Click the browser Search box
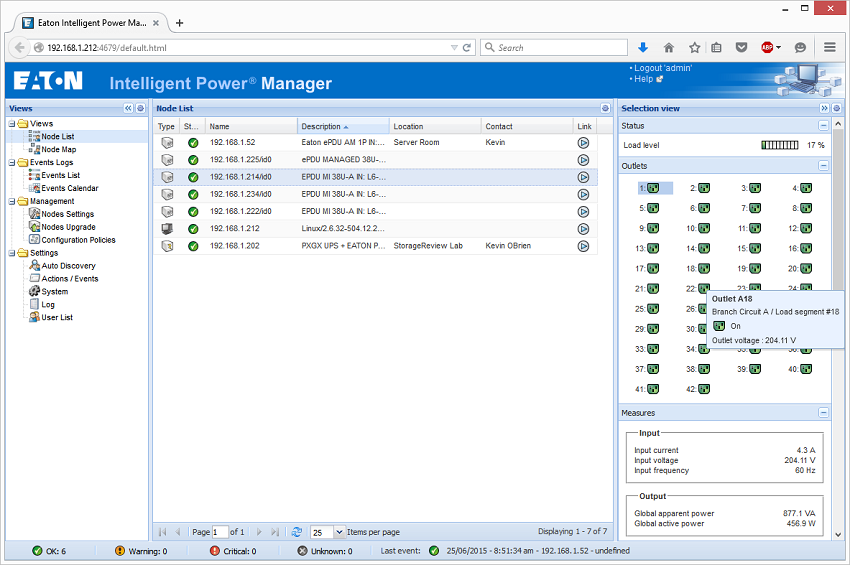The image size is (850, 565). 553,48
